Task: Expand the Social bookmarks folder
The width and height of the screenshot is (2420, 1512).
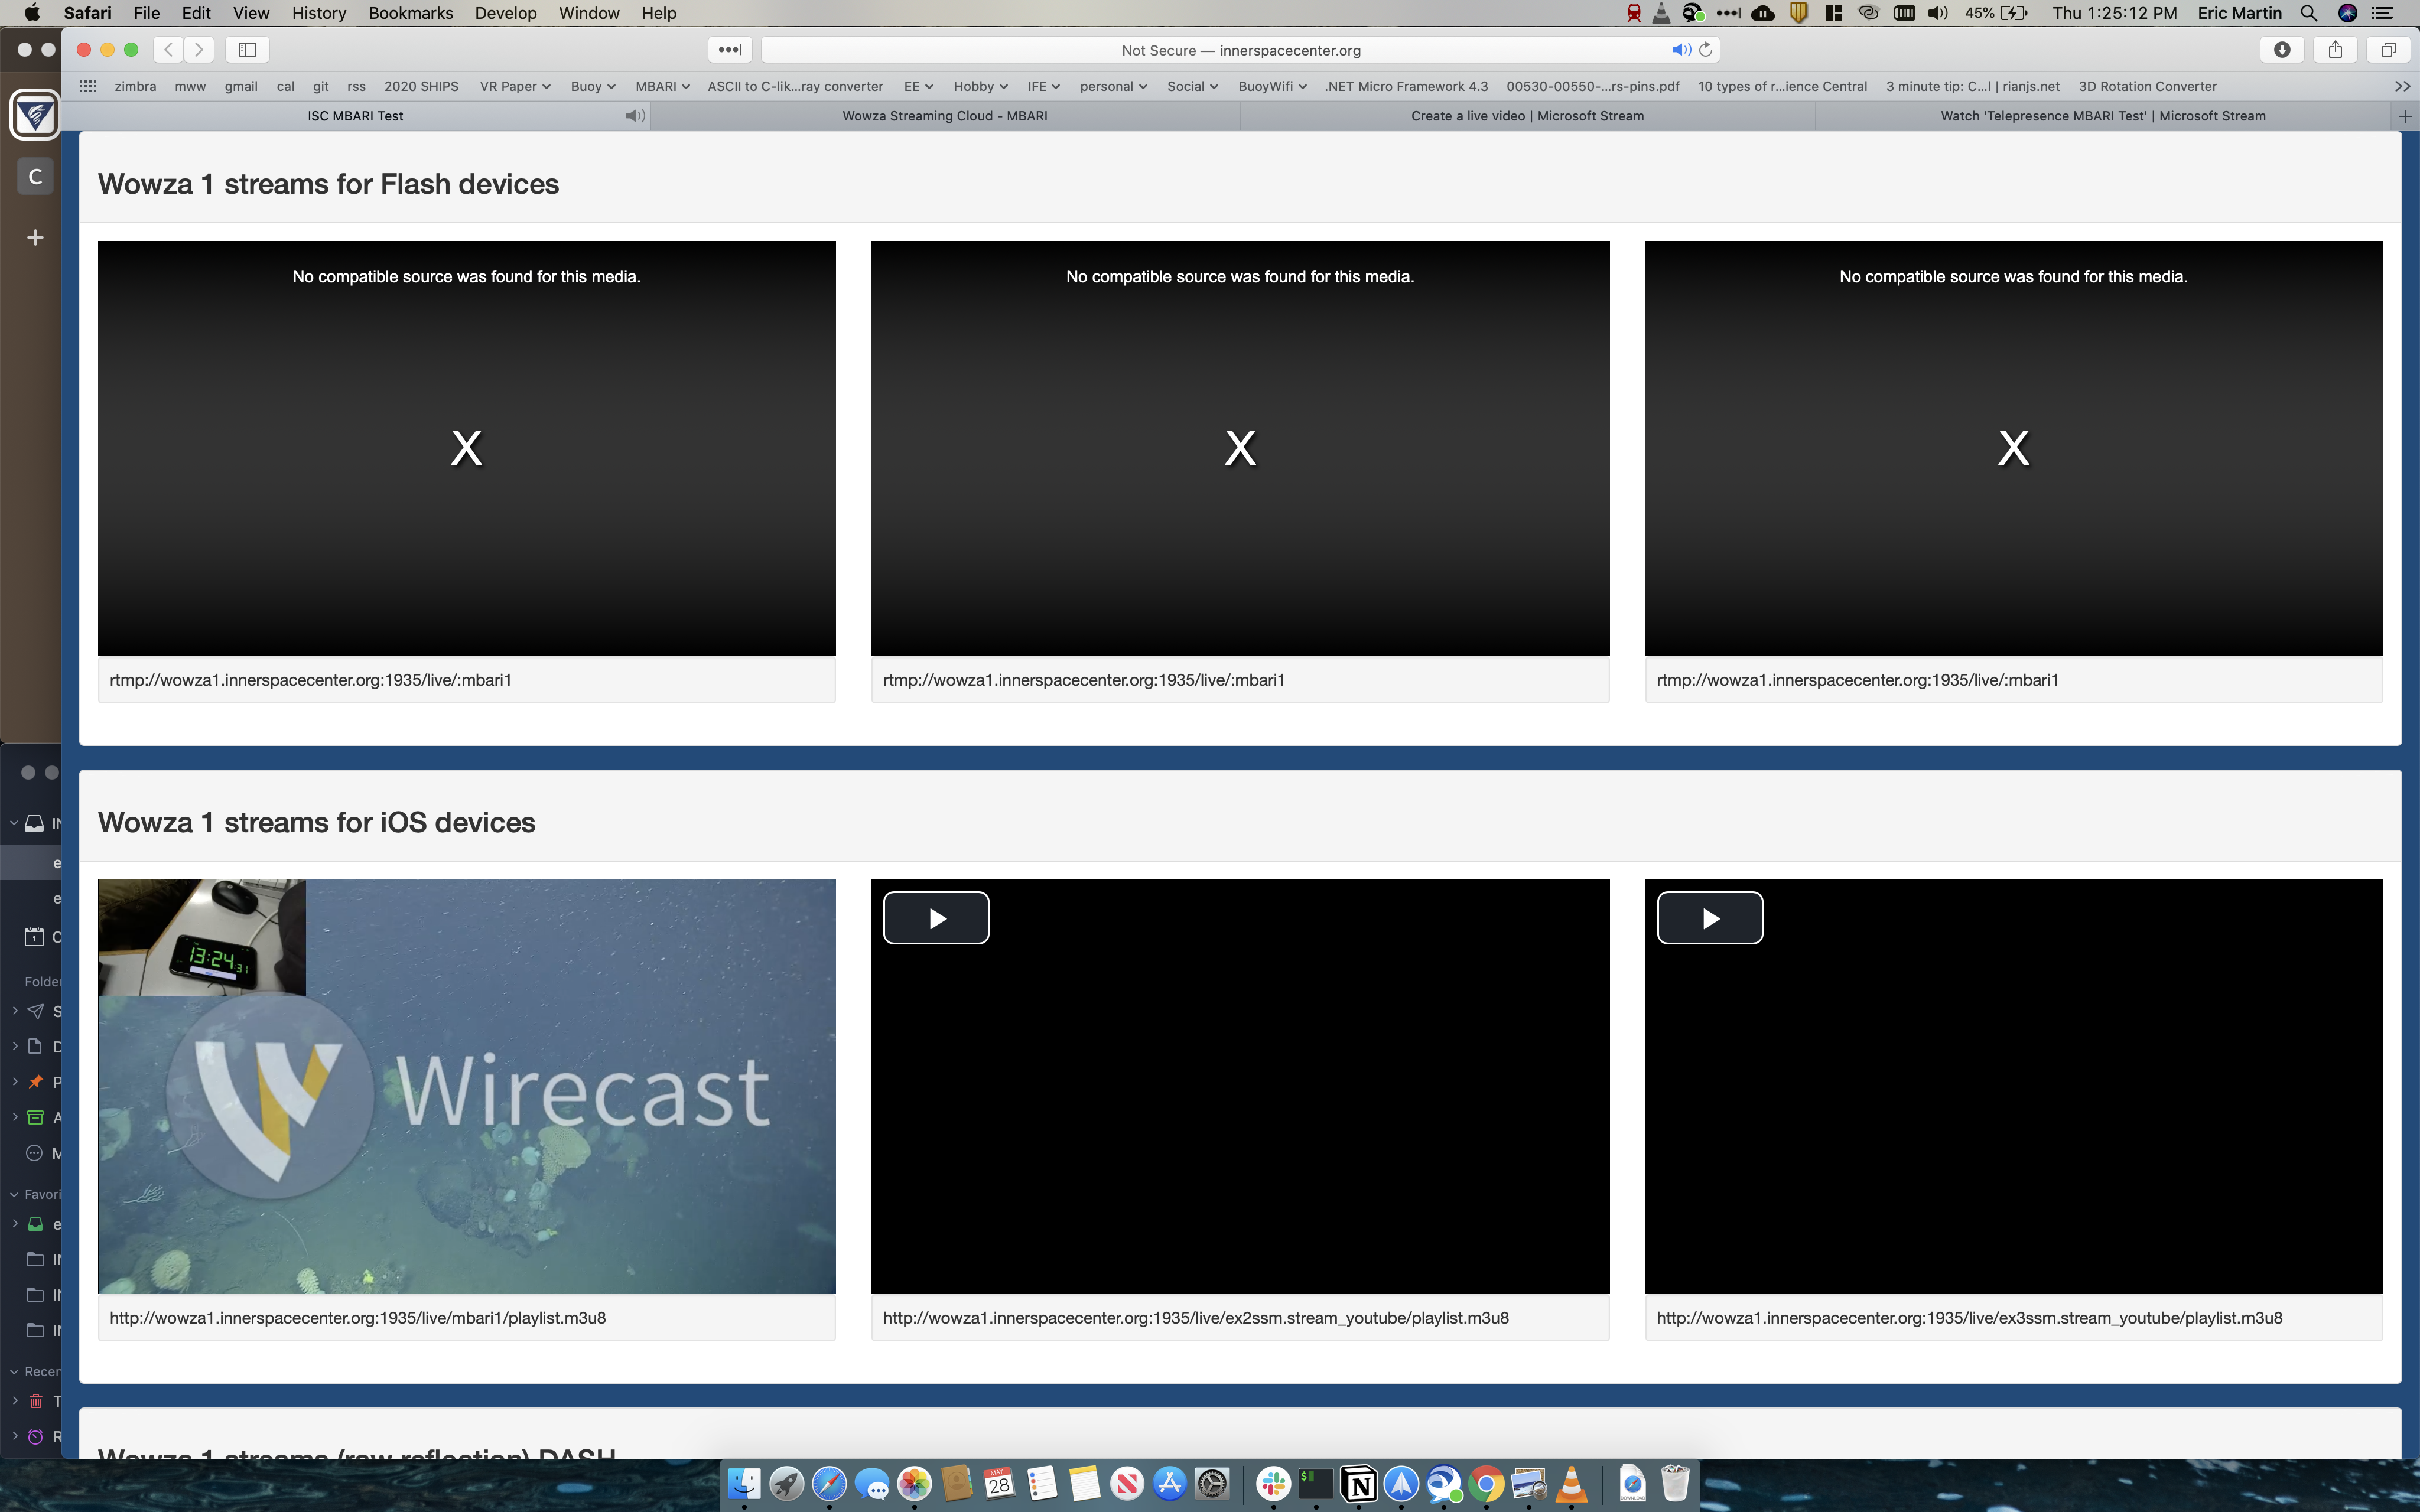Action: (x=1192, y=86)
